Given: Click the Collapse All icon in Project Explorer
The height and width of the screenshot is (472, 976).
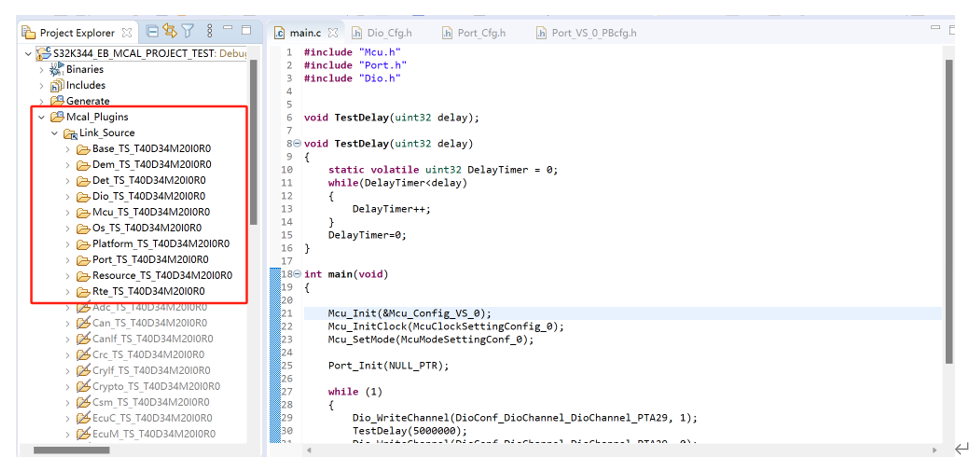Looking at the screenshot, I should coord(152,31).
